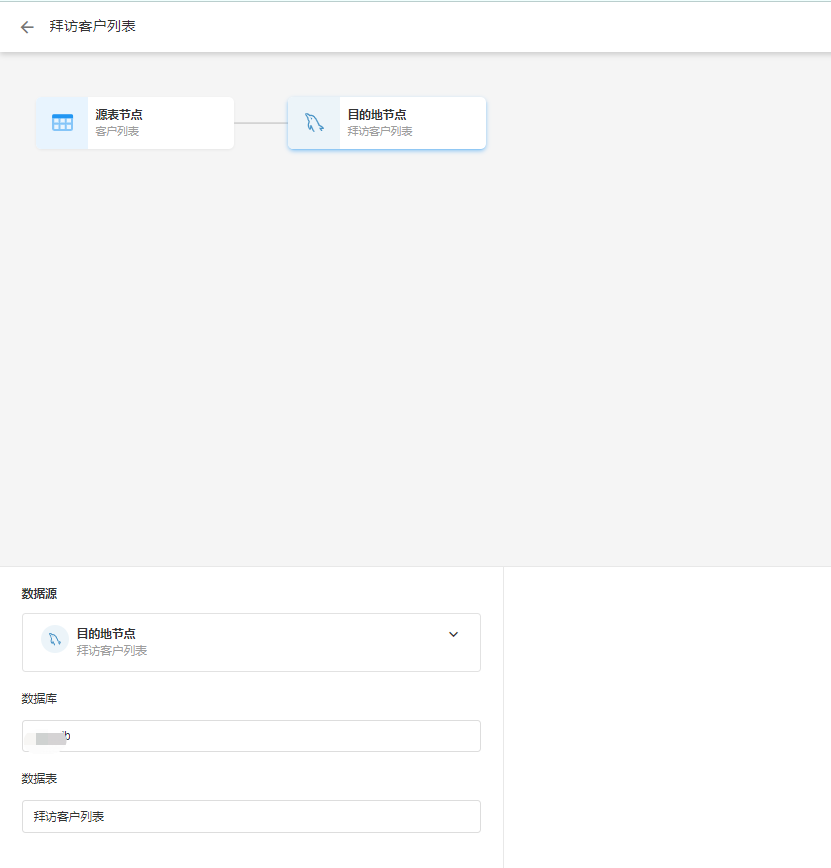Click the 数据库 field label

39,699
